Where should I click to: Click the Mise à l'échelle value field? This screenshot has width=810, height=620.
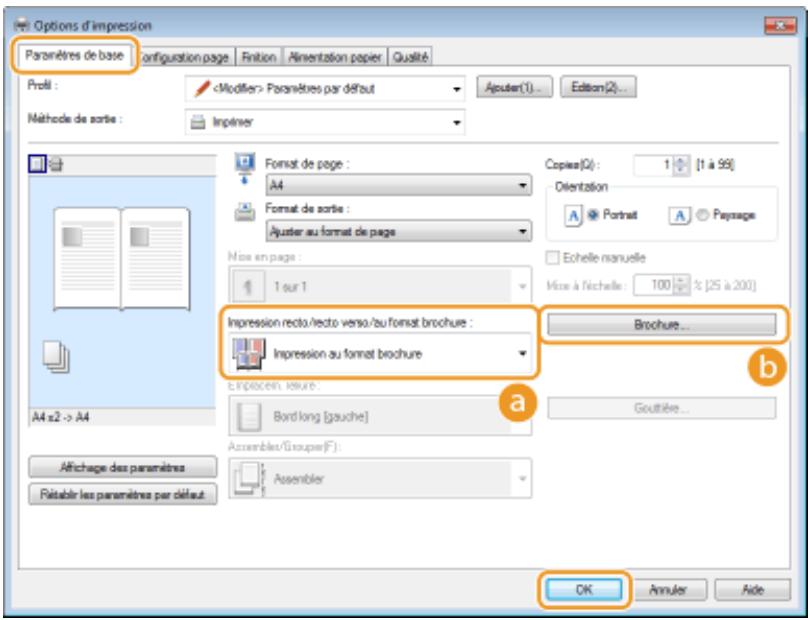(x=654, y=285)
